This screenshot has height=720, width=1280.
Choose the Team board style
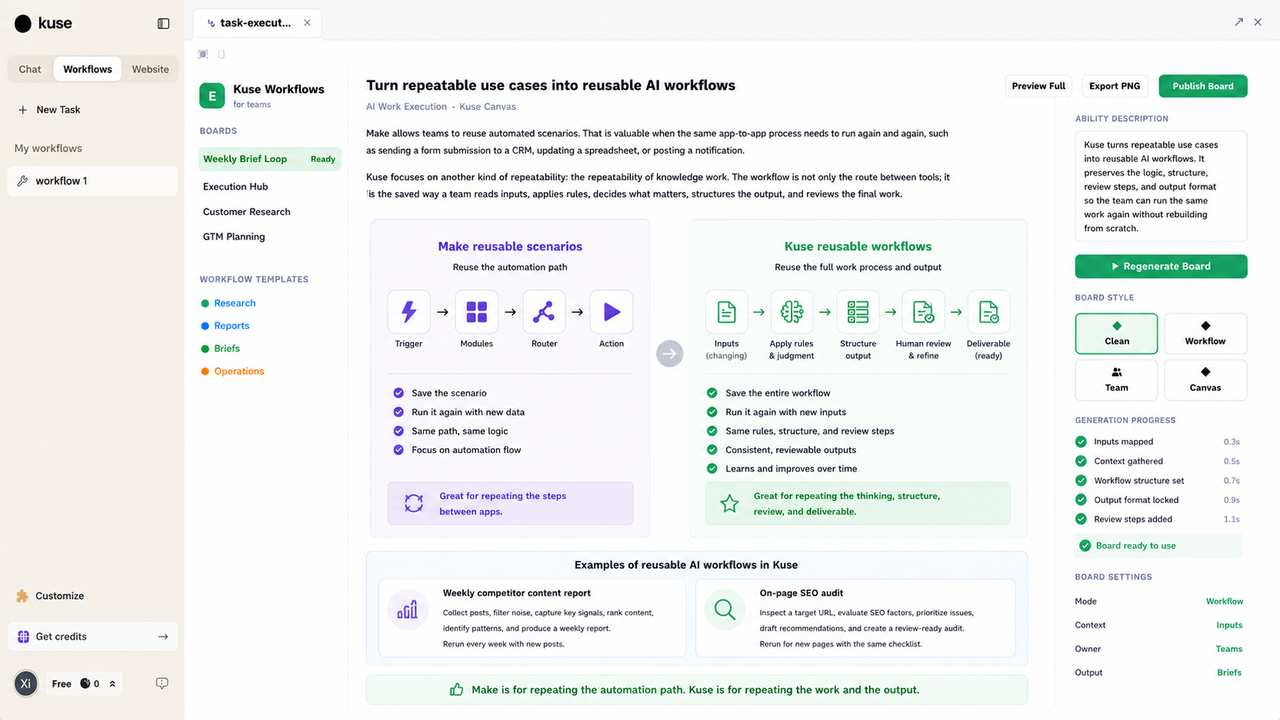[1117, 380]
